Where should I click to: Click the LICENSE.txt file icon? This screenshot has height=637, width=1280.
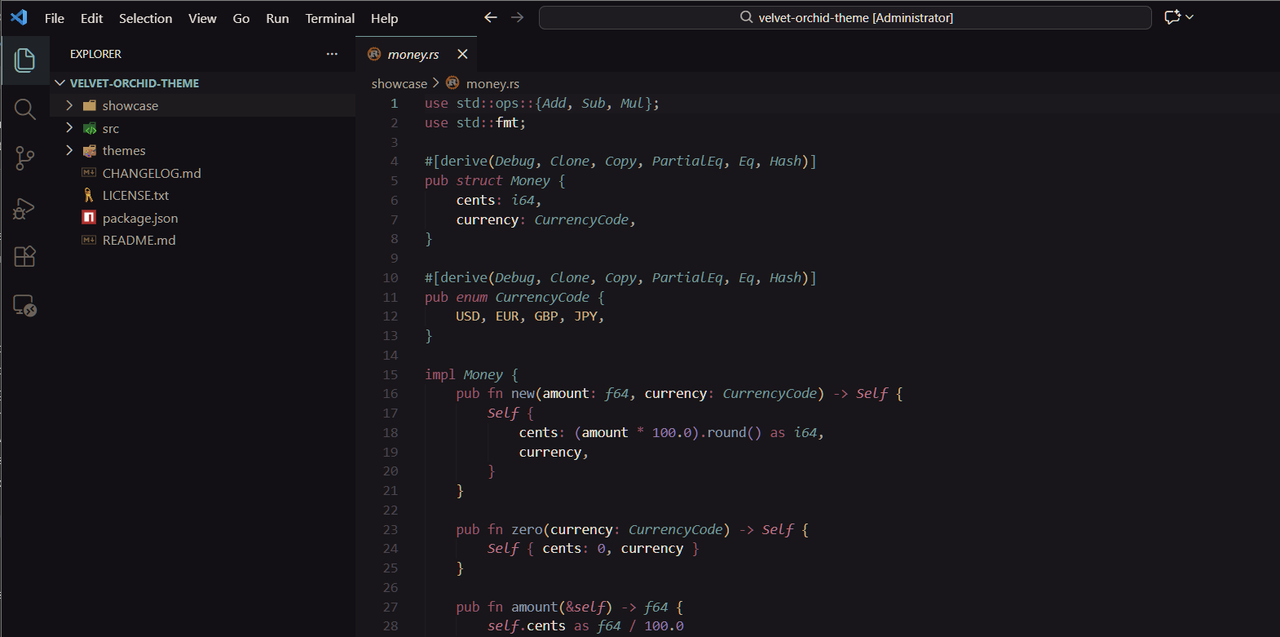(x=89, y=196)
